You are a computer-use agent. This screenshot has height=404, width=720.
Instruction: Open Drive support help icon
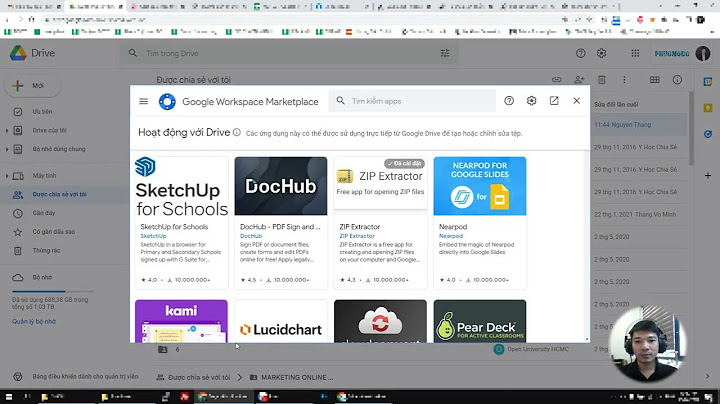point(580,53)
